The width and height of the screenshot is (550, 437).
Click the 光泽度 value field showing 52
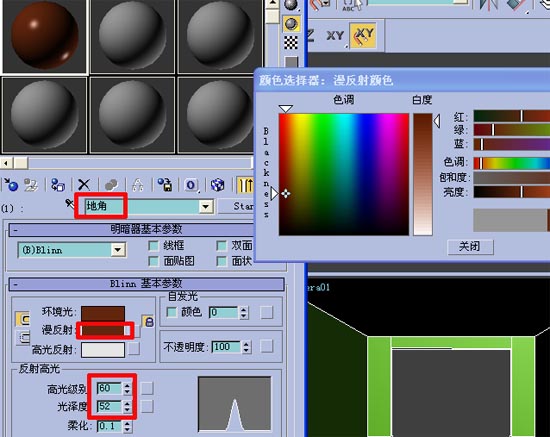(x=110, y=406)
